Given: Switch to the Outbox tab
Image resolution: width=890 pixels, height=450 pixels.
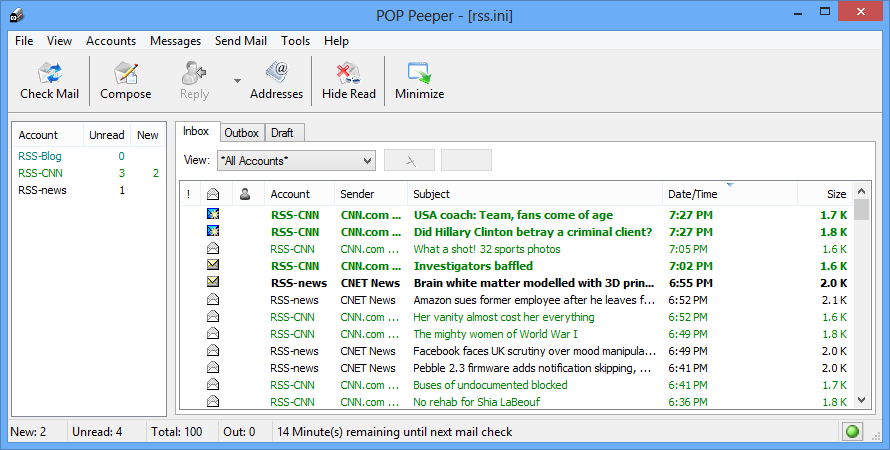Looking at the screenshot, I should (x=241, y=133).
